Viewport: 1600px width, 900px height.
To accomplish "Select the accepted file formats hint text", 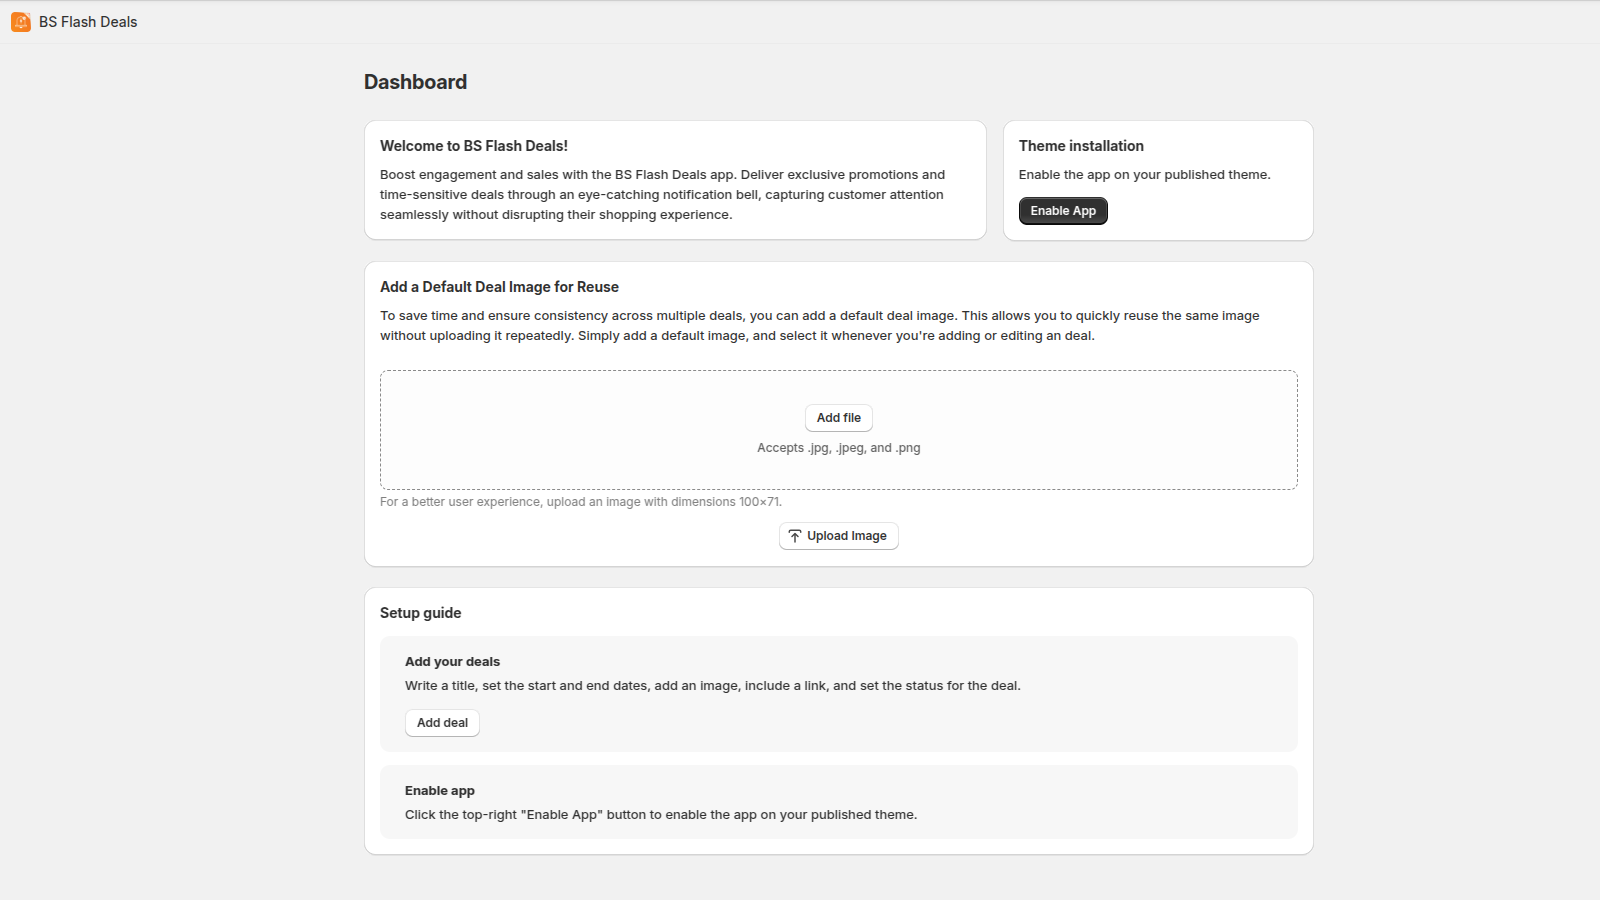I will (838, 447).
